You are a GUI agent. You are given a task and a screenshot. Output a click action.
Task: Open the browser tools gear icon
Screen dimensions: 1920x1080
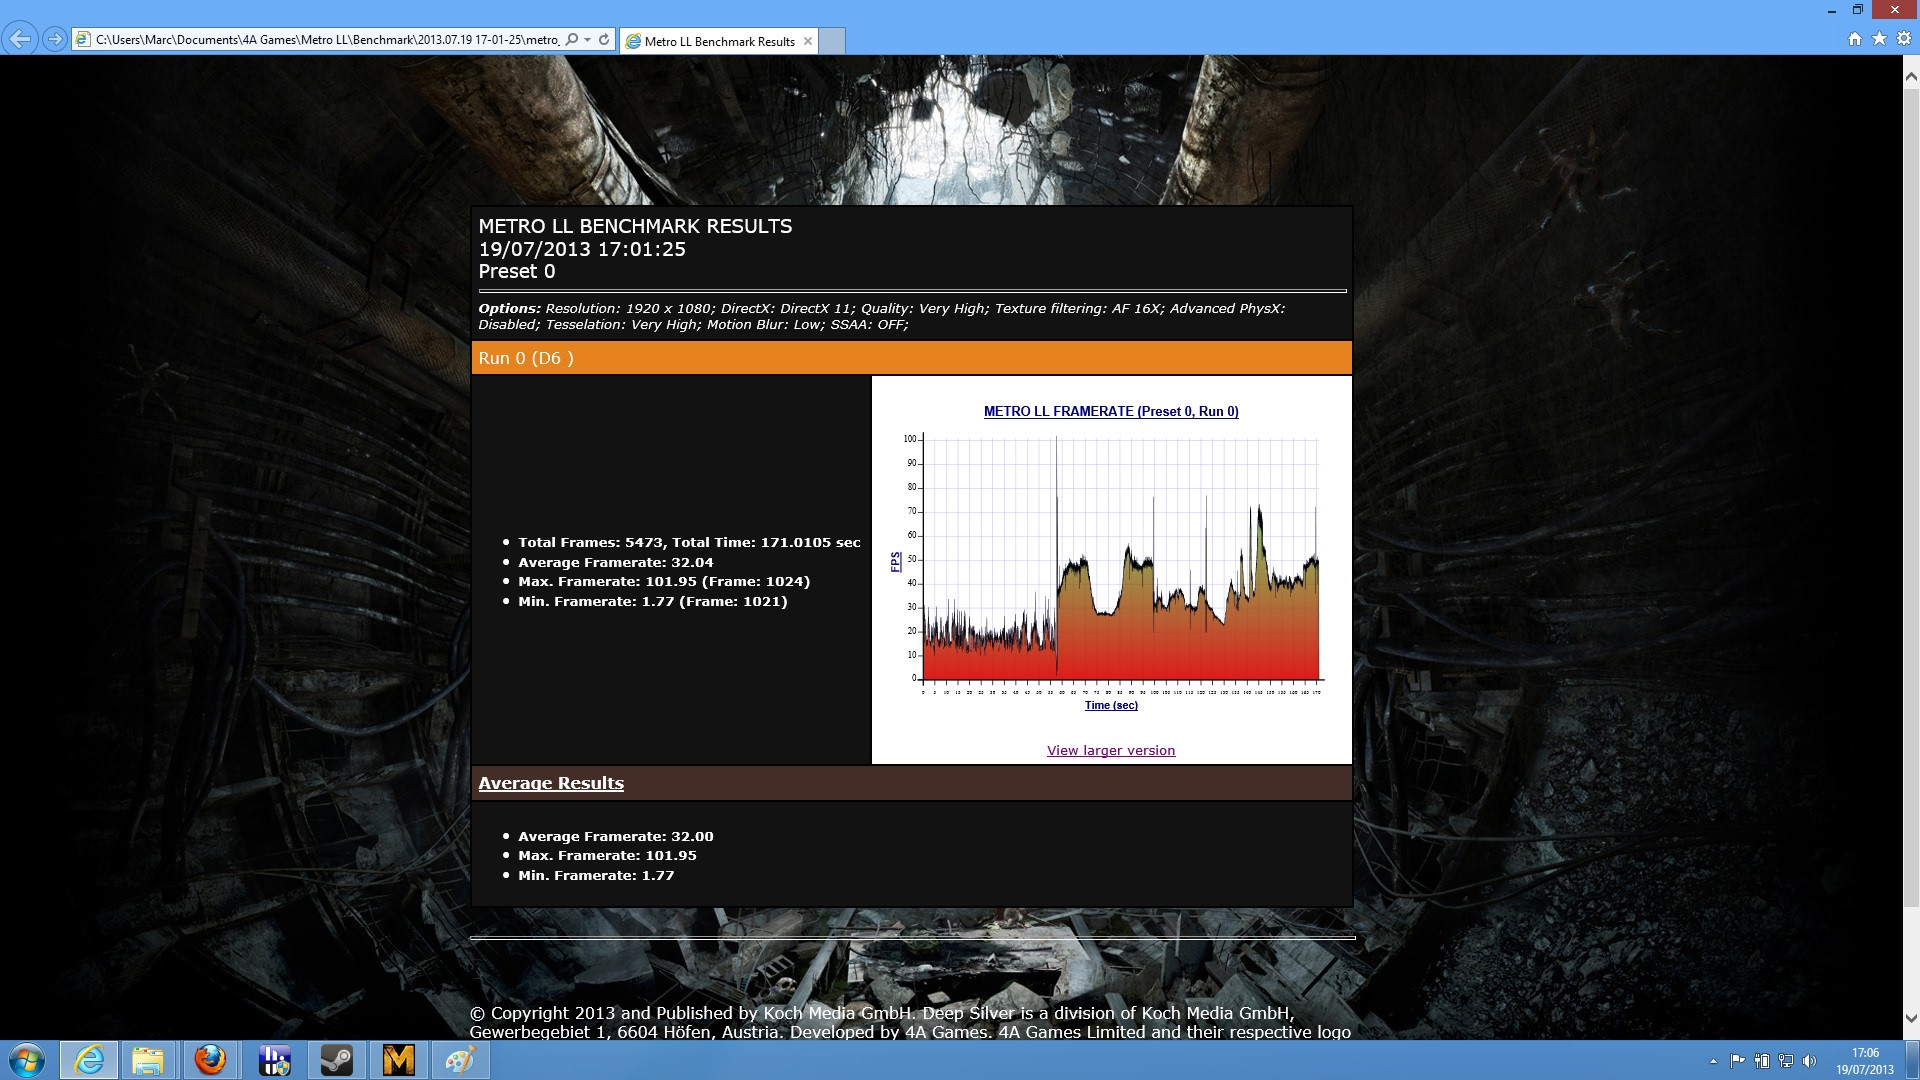click(1904, 39)
